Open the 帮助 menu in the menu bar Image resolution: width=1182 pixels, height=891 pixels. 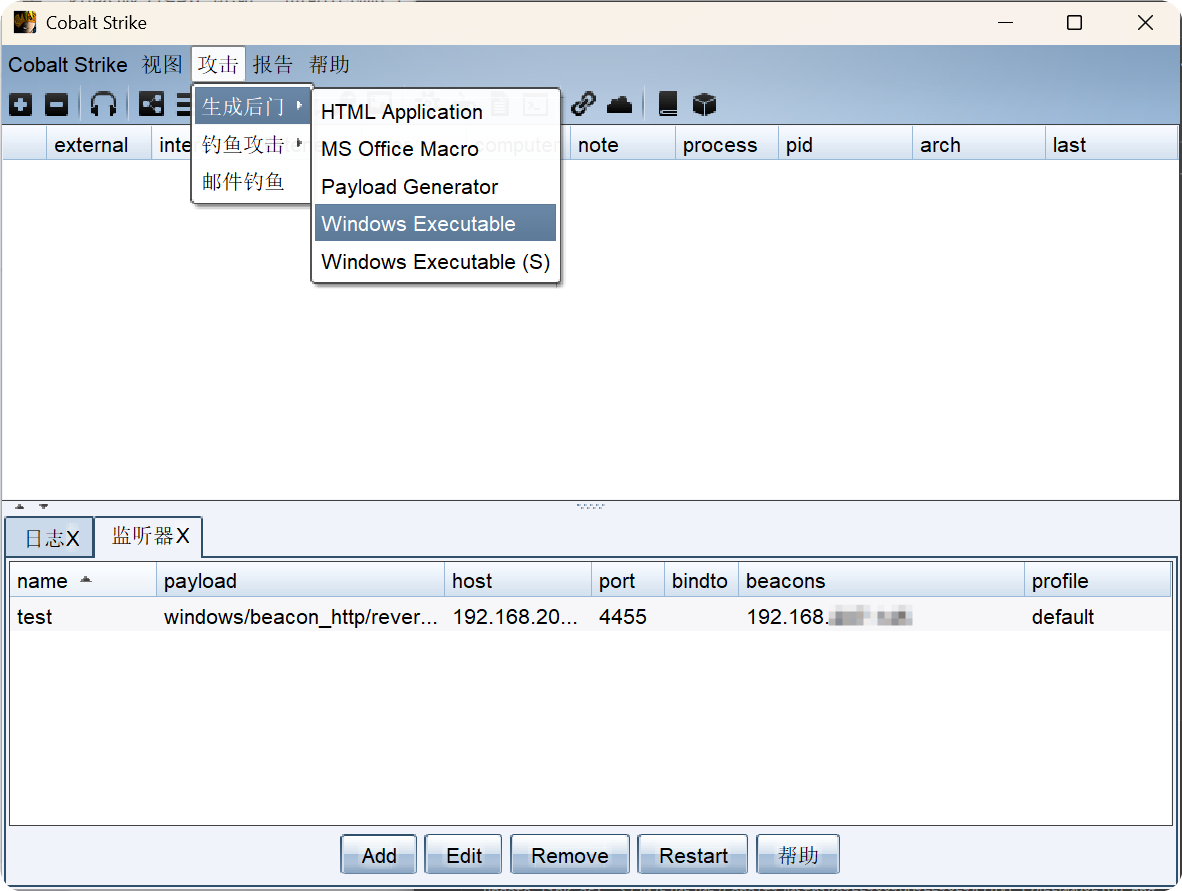[329, 65]
